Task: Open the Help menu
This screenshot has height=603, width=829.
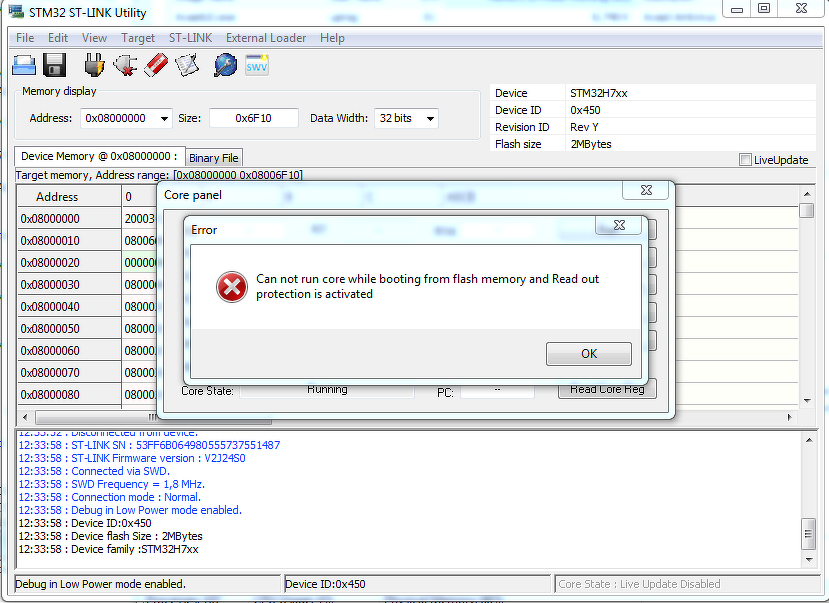Action: [332, 38]
